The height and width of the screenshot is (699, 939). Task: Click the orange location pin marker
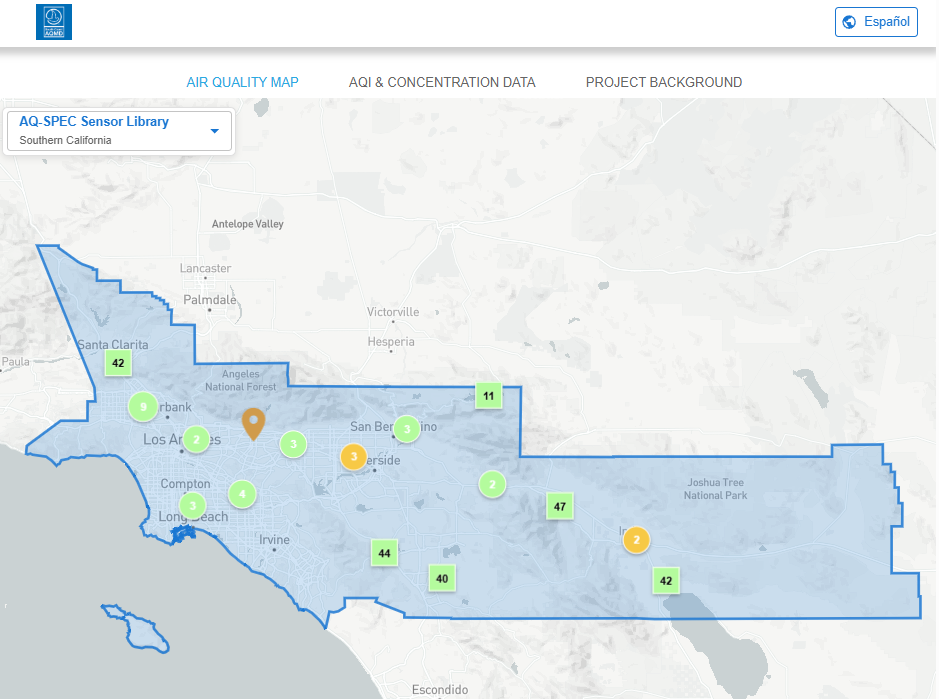tap(254, 423)
